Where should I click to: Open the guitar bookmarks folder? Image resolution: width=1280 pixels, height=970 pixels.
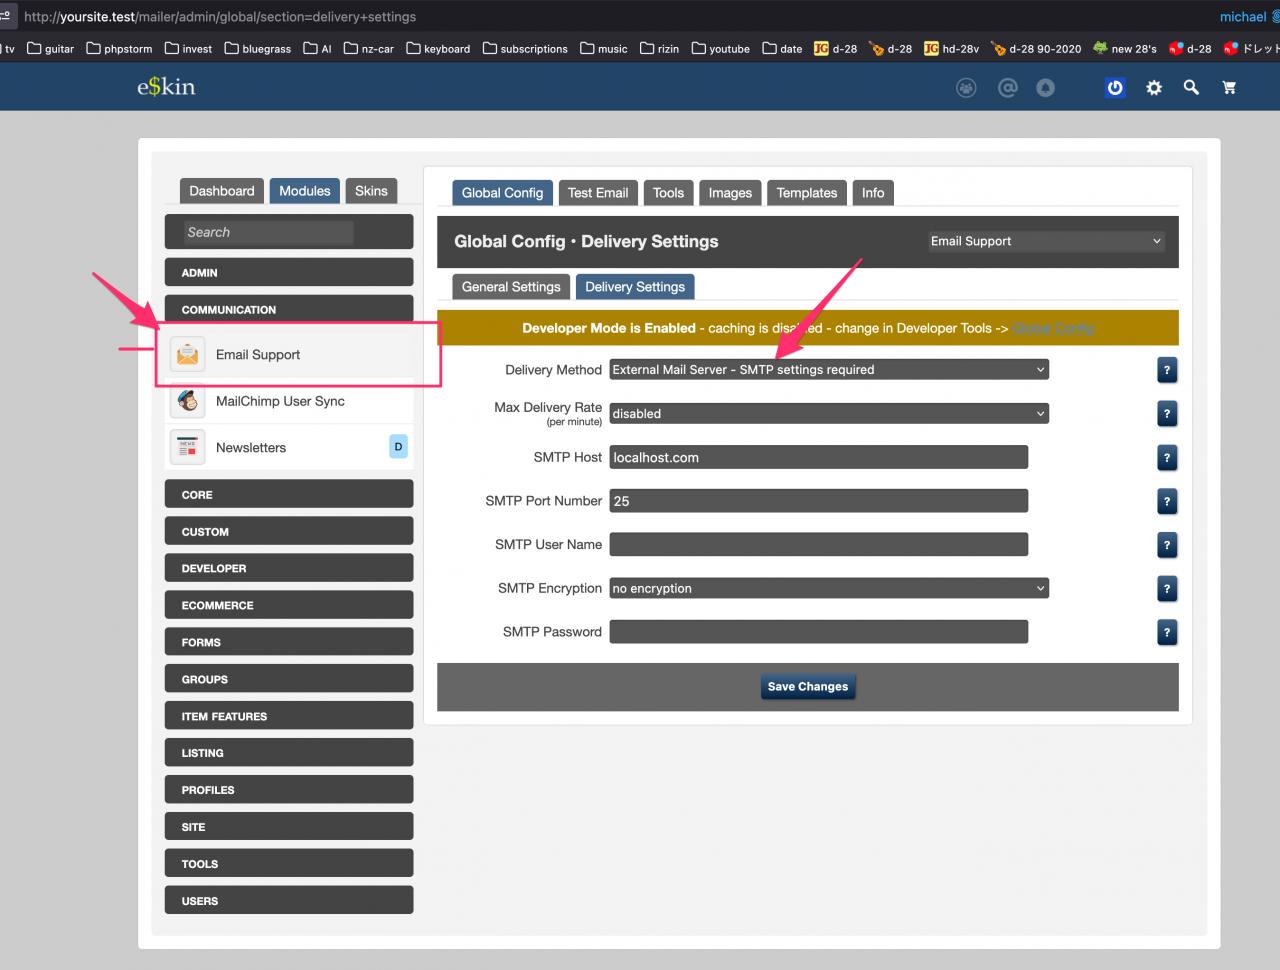click(51, 48)
